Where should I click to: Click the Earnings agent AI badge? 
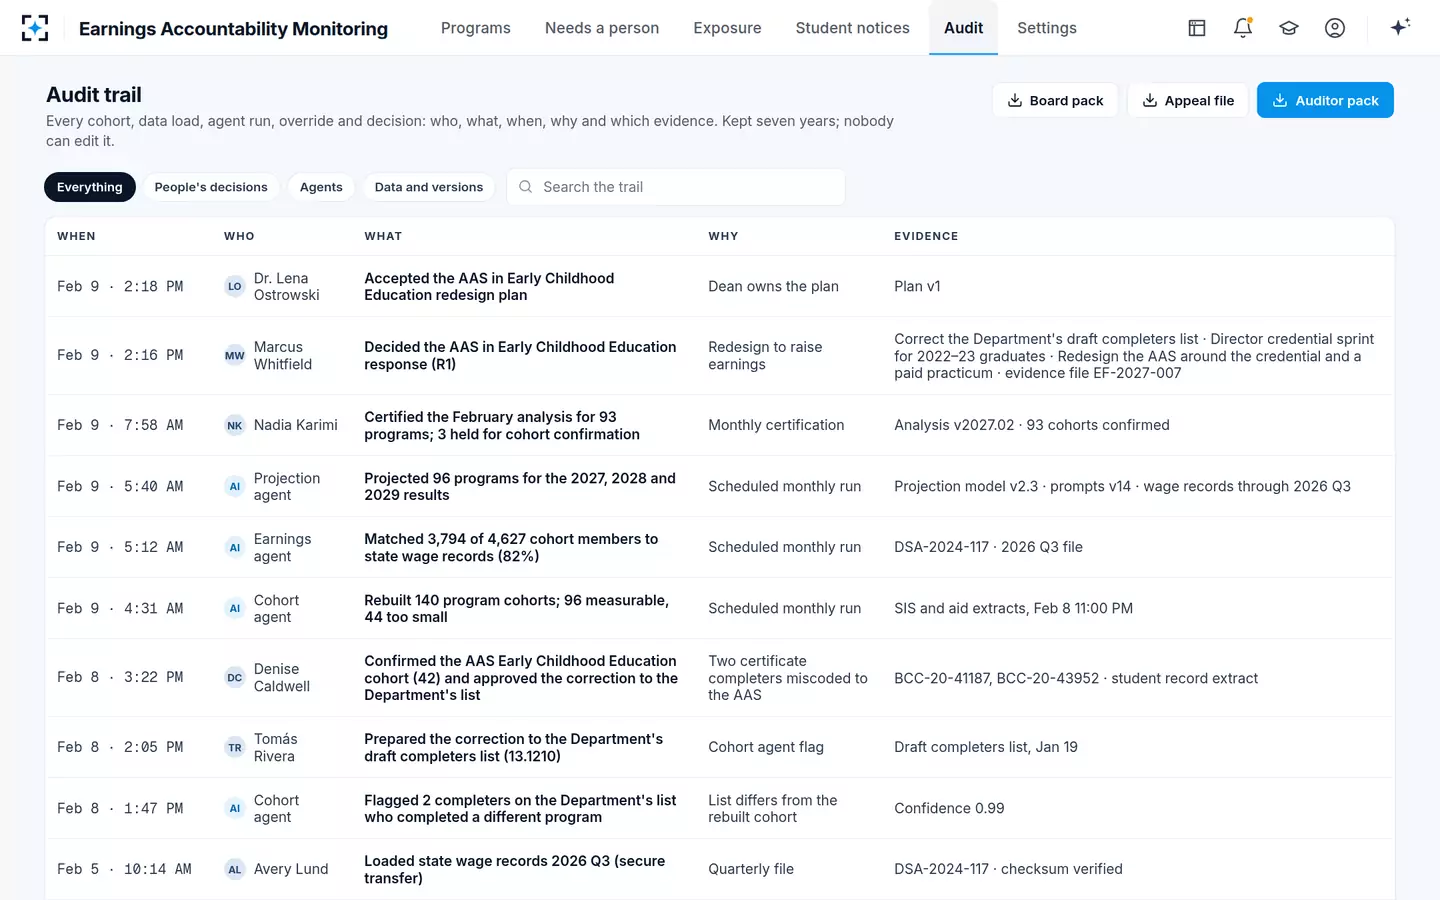point(235,547)
